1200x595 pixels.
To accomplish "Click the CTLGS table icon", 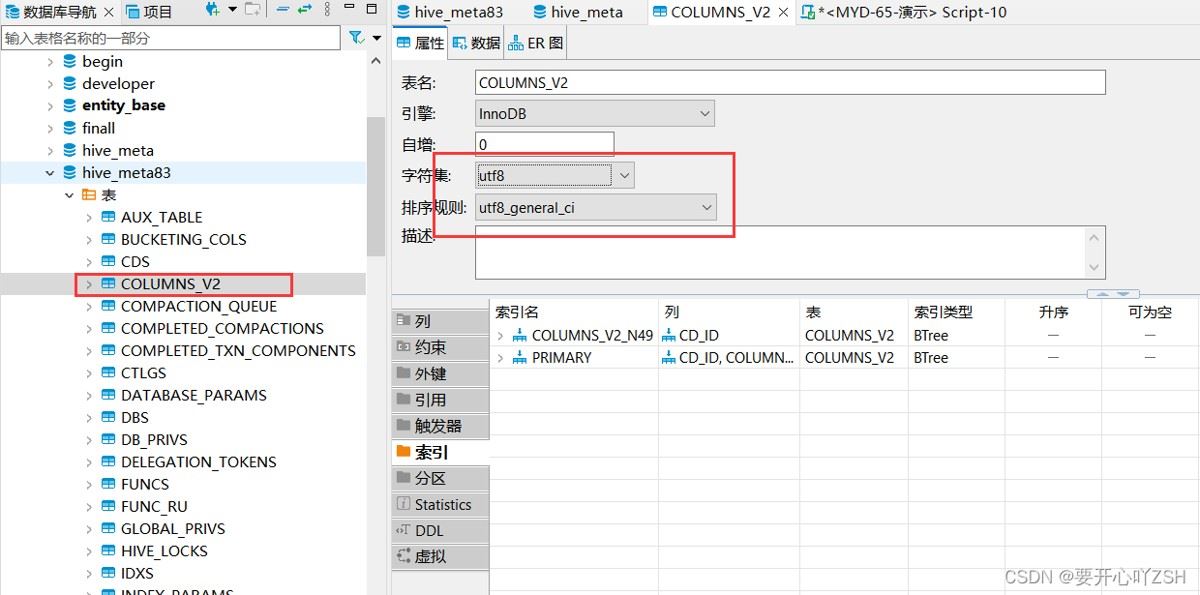I will click(109, 373).
